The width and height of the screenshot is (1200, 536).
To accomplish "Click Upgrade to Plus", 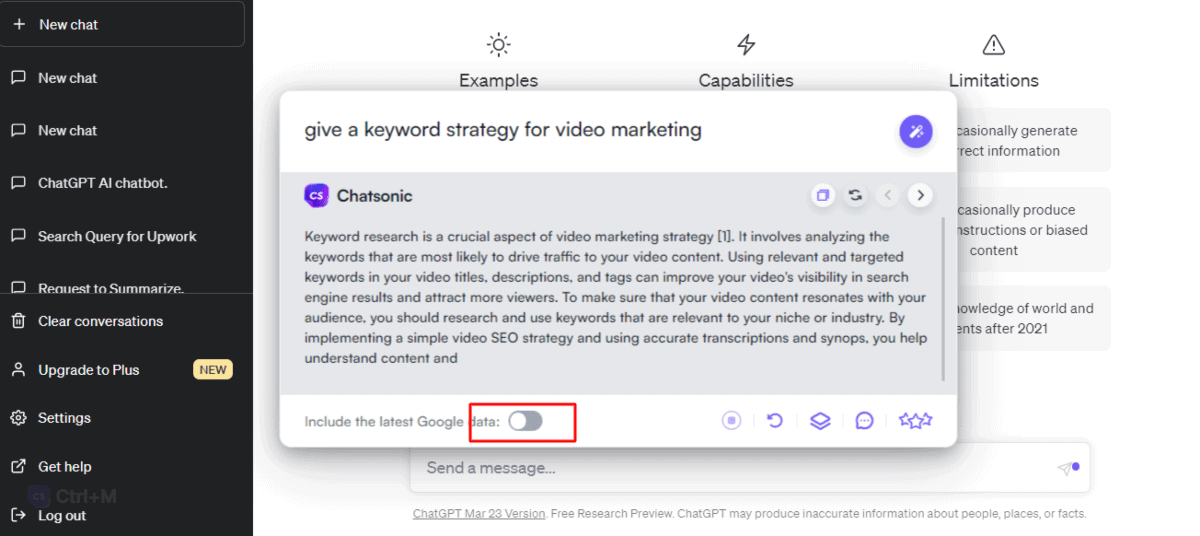I will point(88,370).
